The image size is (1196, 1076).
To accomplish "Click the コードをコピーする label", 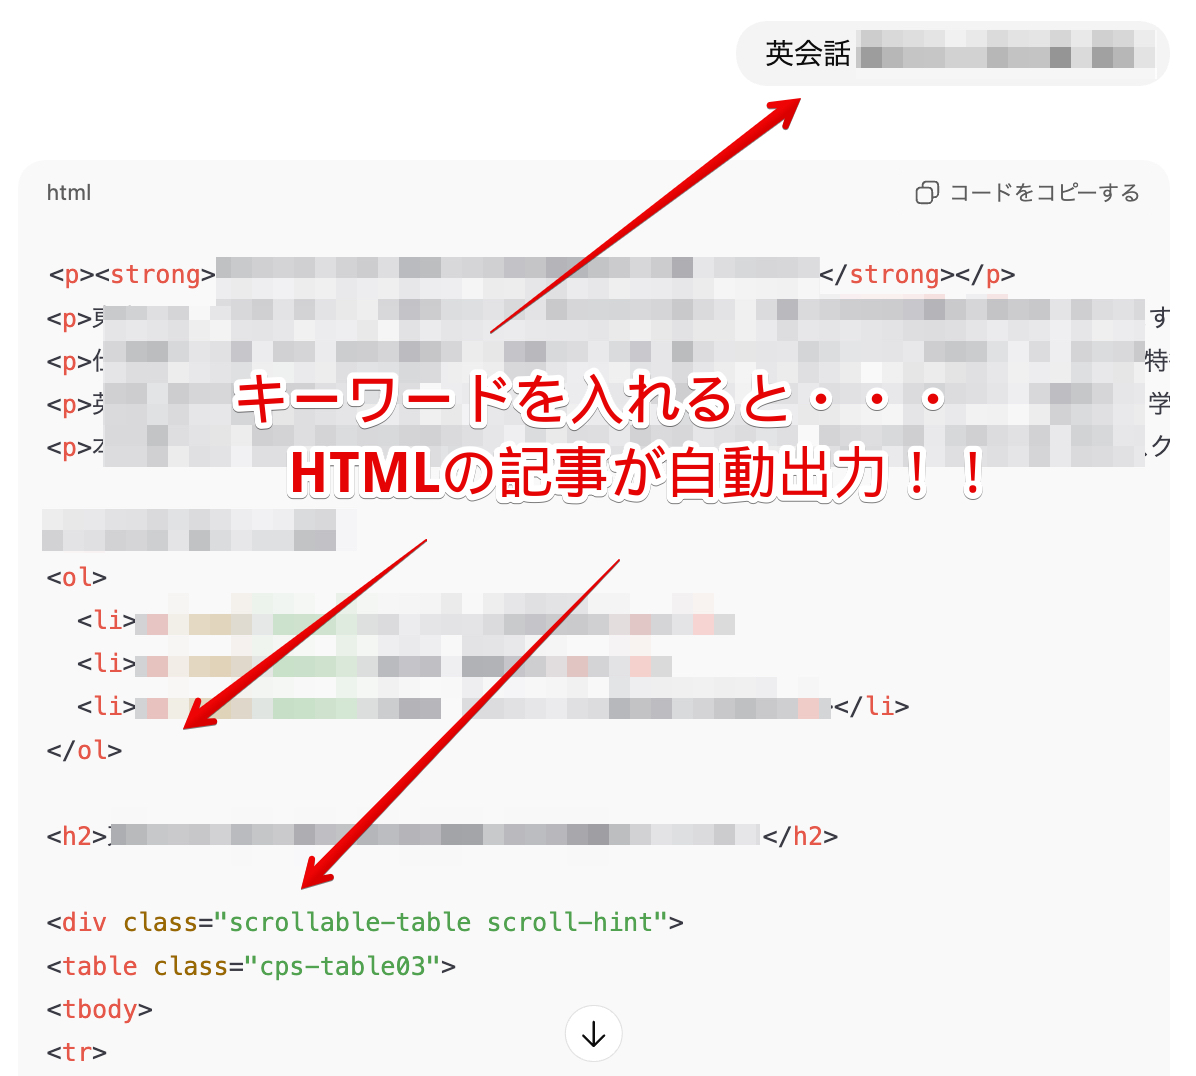I will [x=1044, y=193].
